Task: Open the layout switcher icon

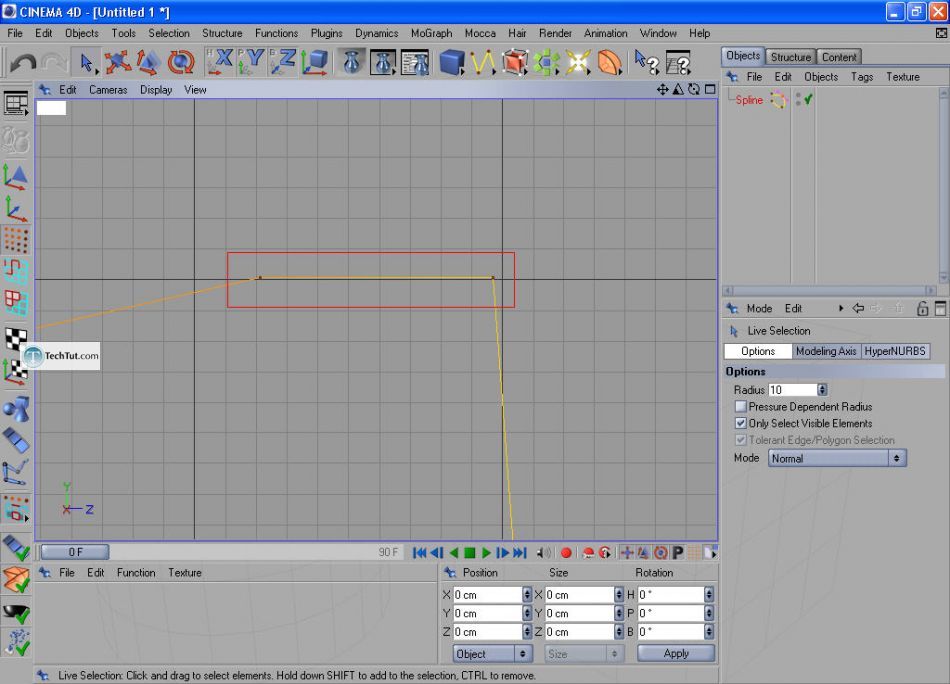Action: 16,104
